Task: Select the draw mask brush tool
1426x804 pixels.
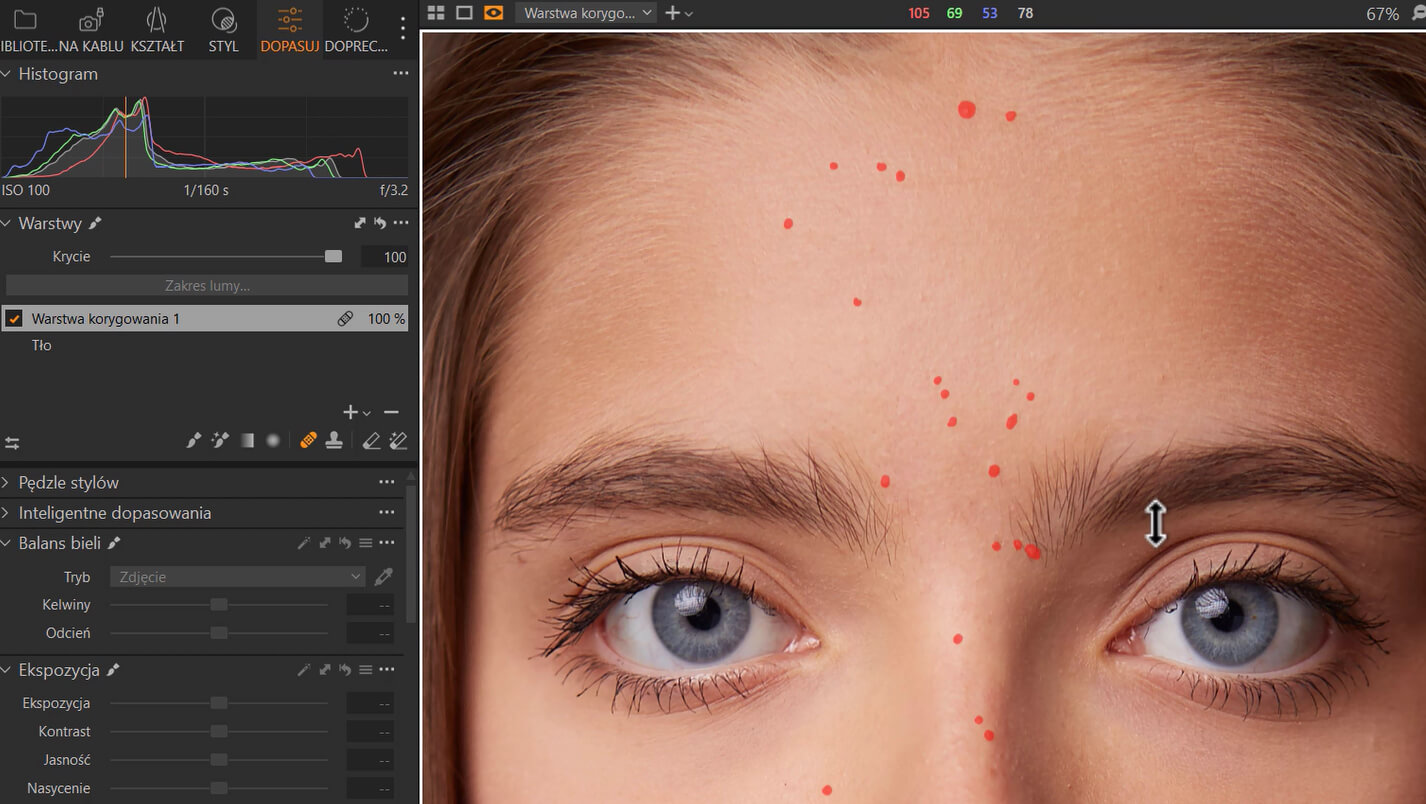Action: point(195,441)
